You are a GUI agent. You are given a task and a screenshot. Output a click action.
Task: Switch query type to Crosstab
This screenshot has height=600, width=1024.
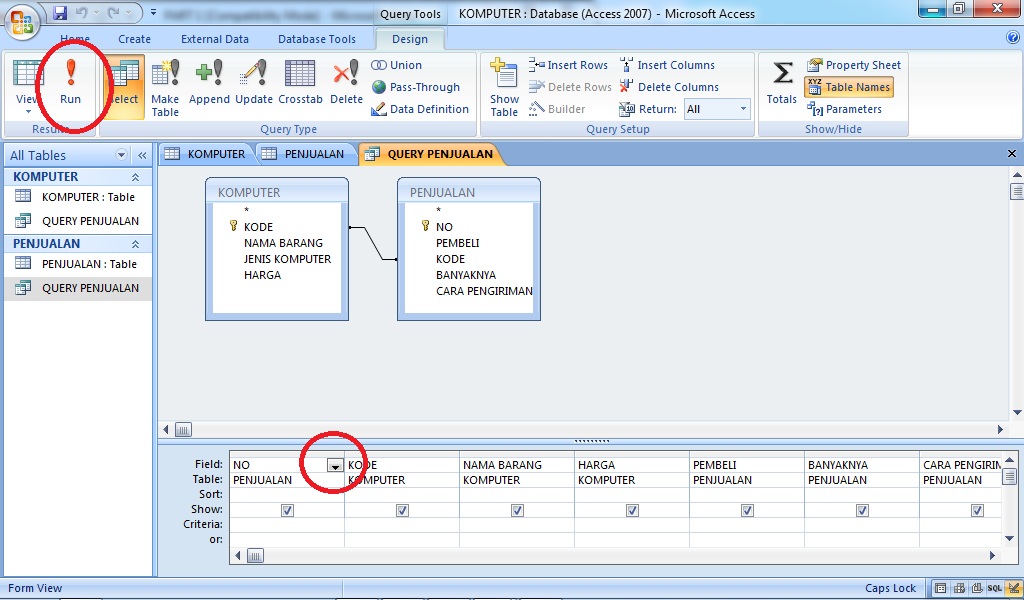(300, 85)
